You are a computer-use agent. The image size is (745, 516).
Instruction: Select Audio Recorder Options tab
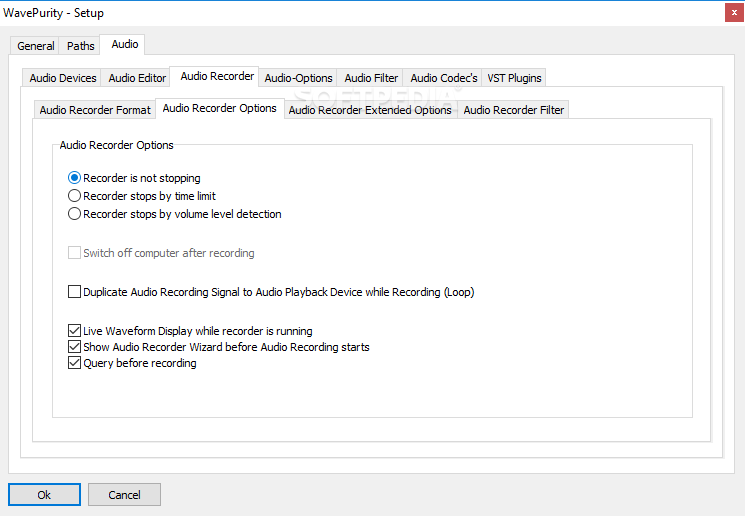(220, 108)
